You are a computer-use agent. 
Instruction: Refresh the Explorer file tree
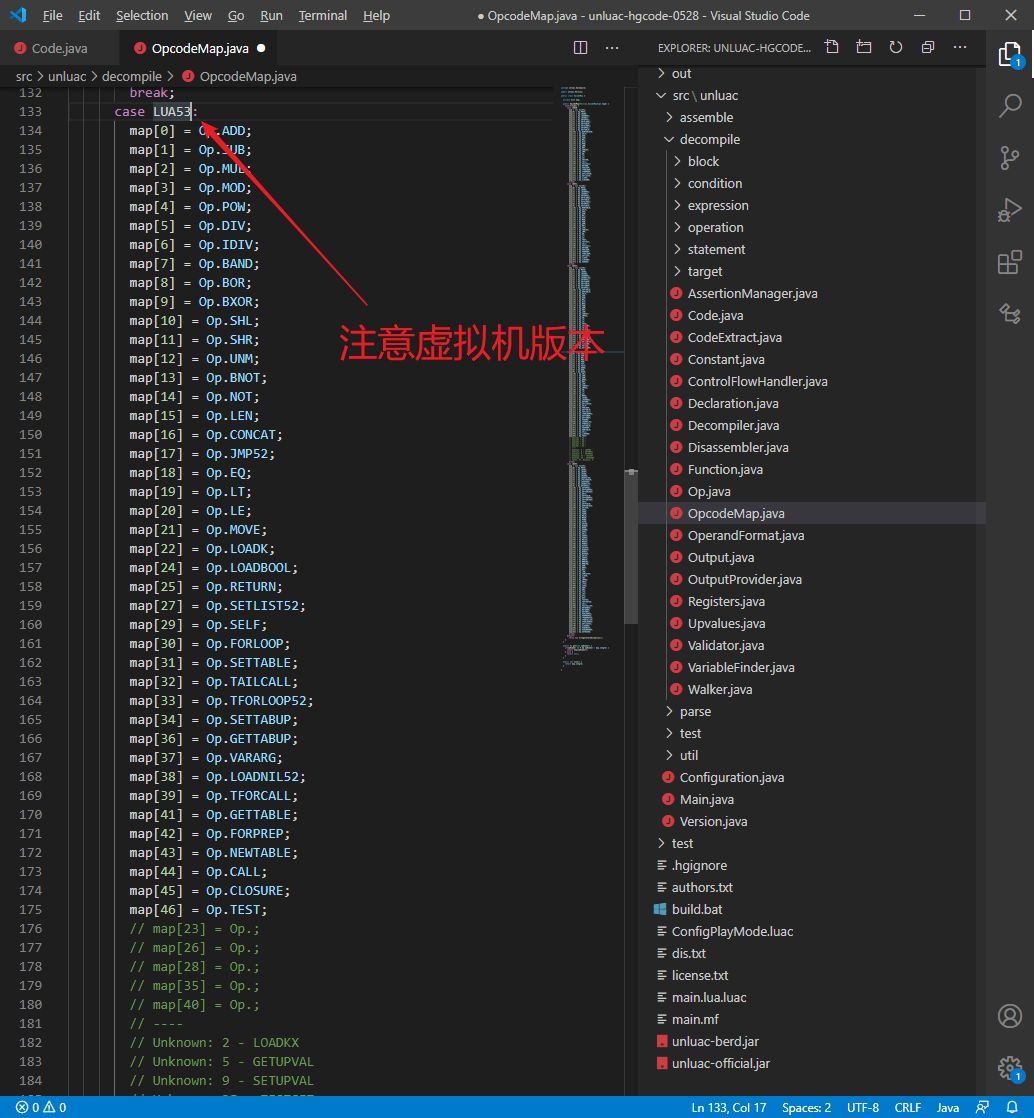point(896,47)
